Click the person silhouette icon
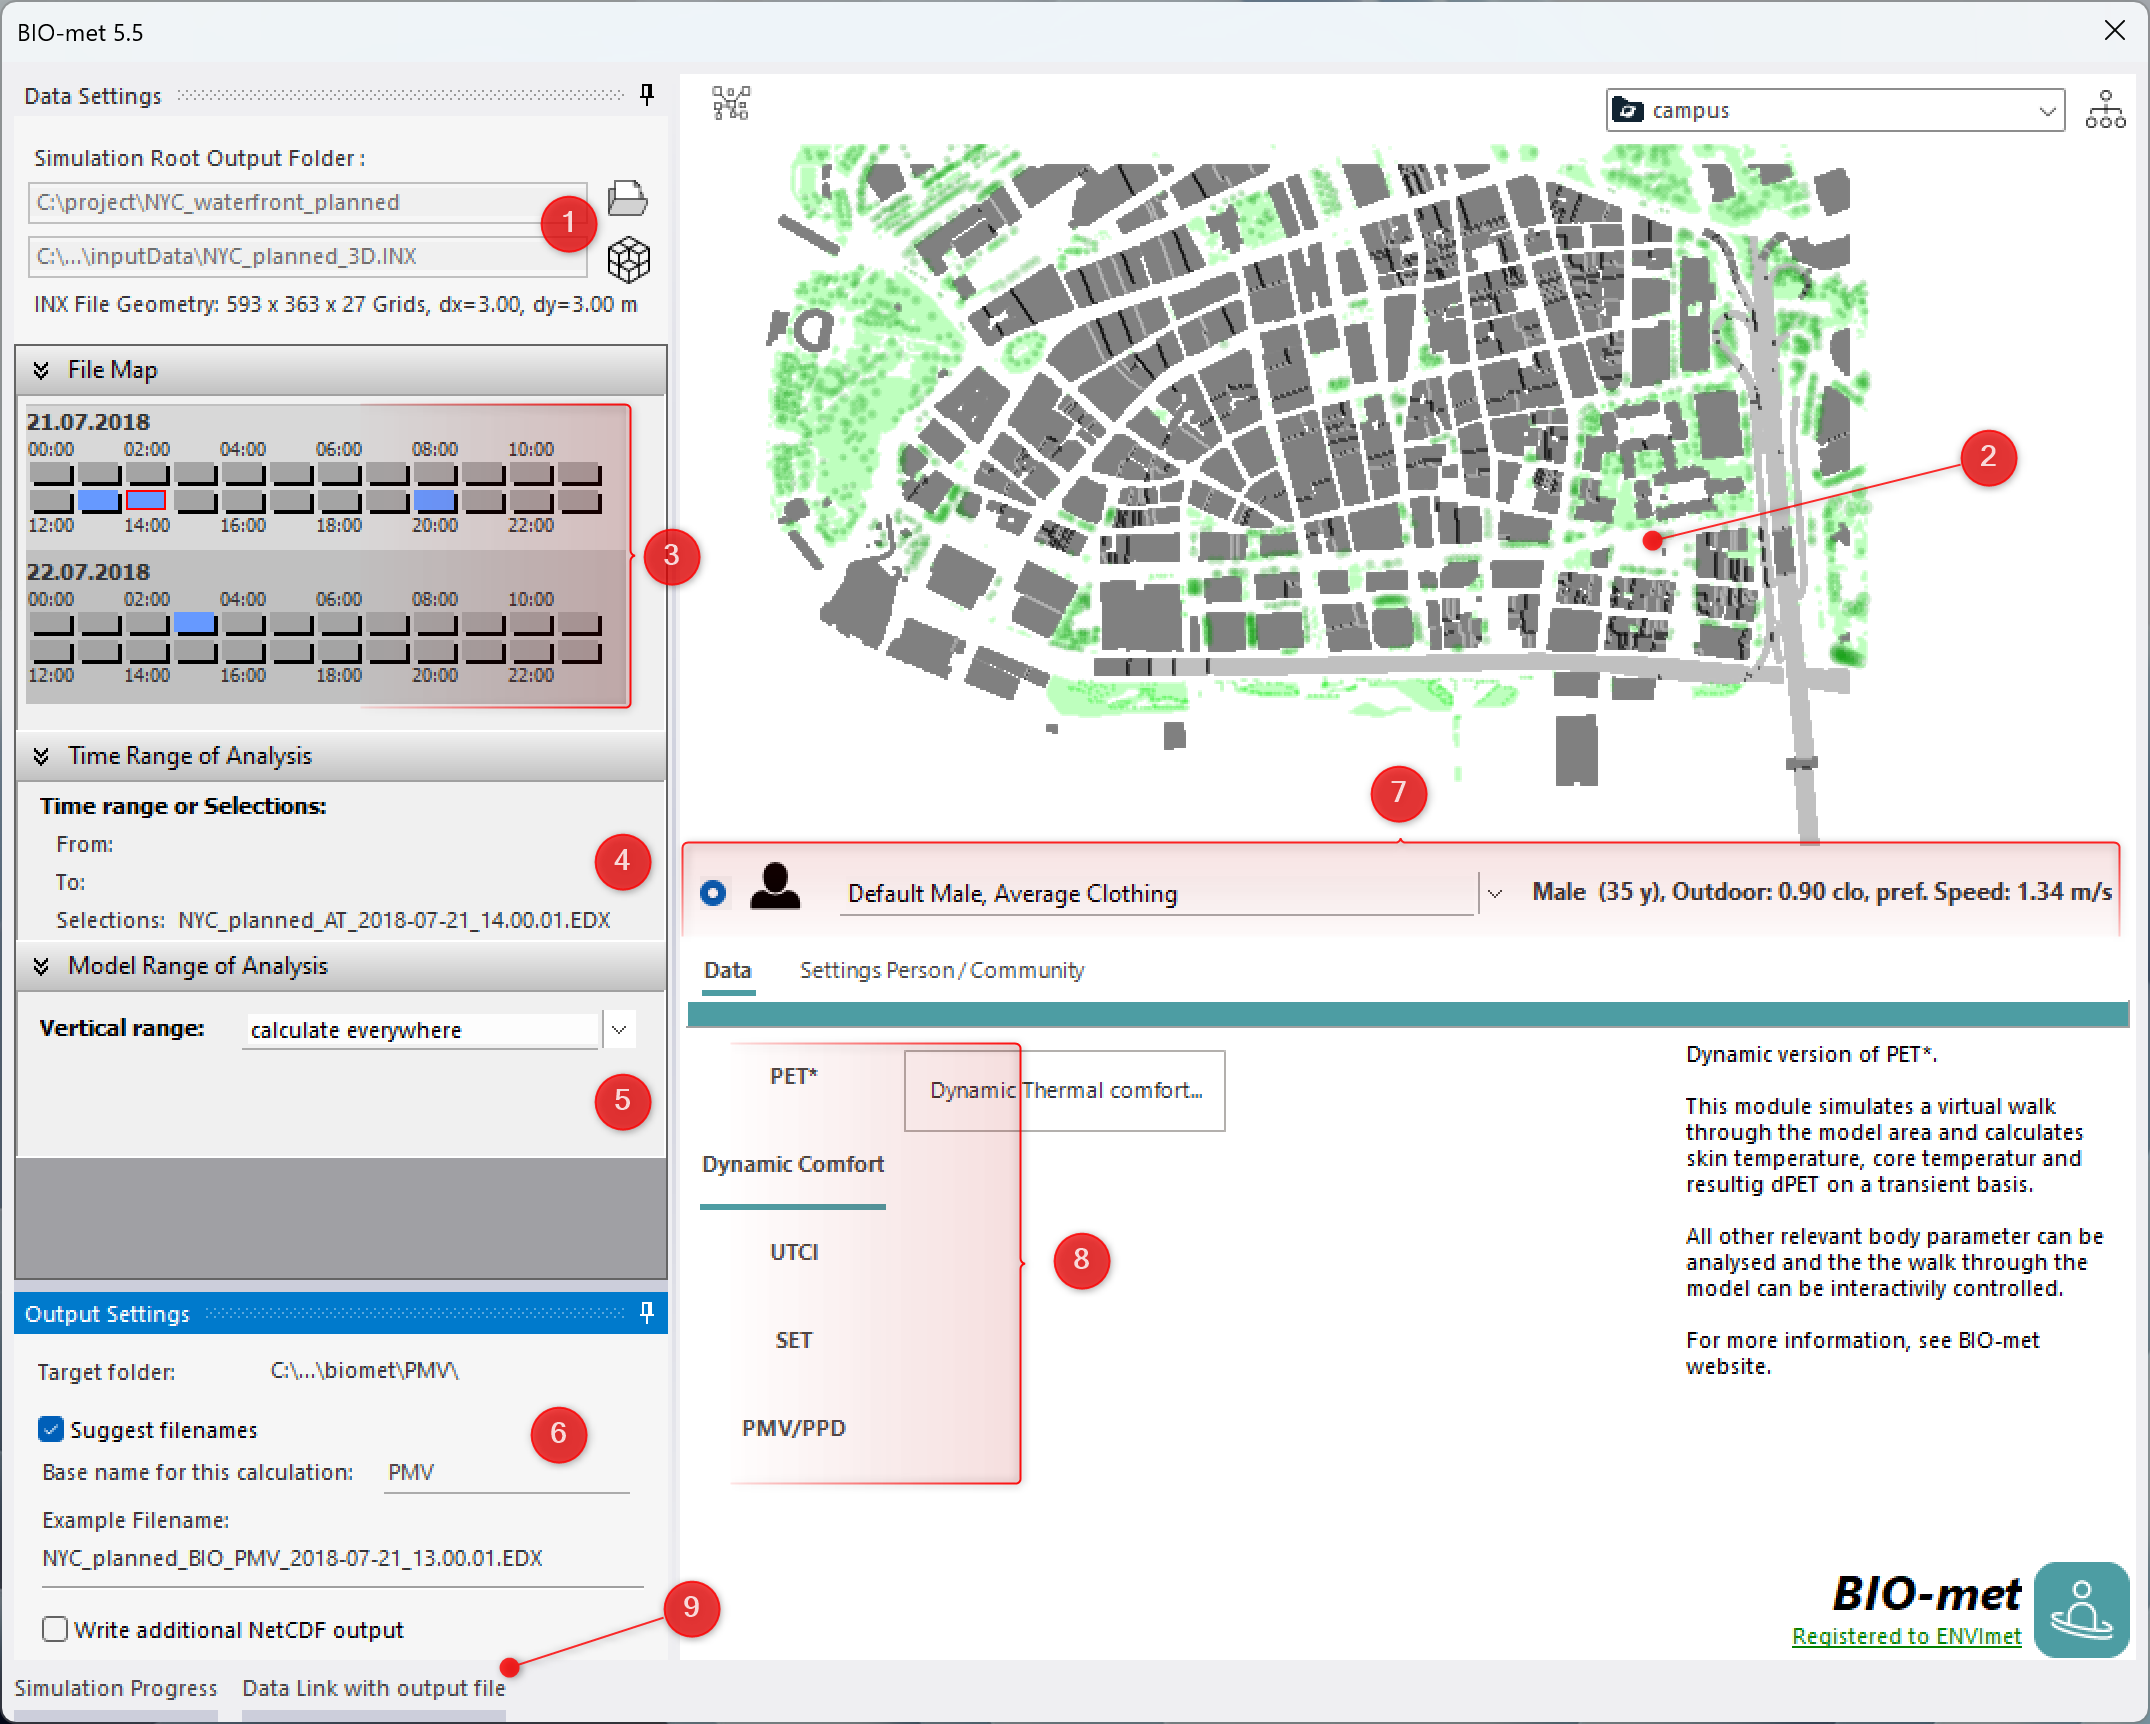Image resolution: width=2150 pixels, height=1724 pixels. click(775, 887)
